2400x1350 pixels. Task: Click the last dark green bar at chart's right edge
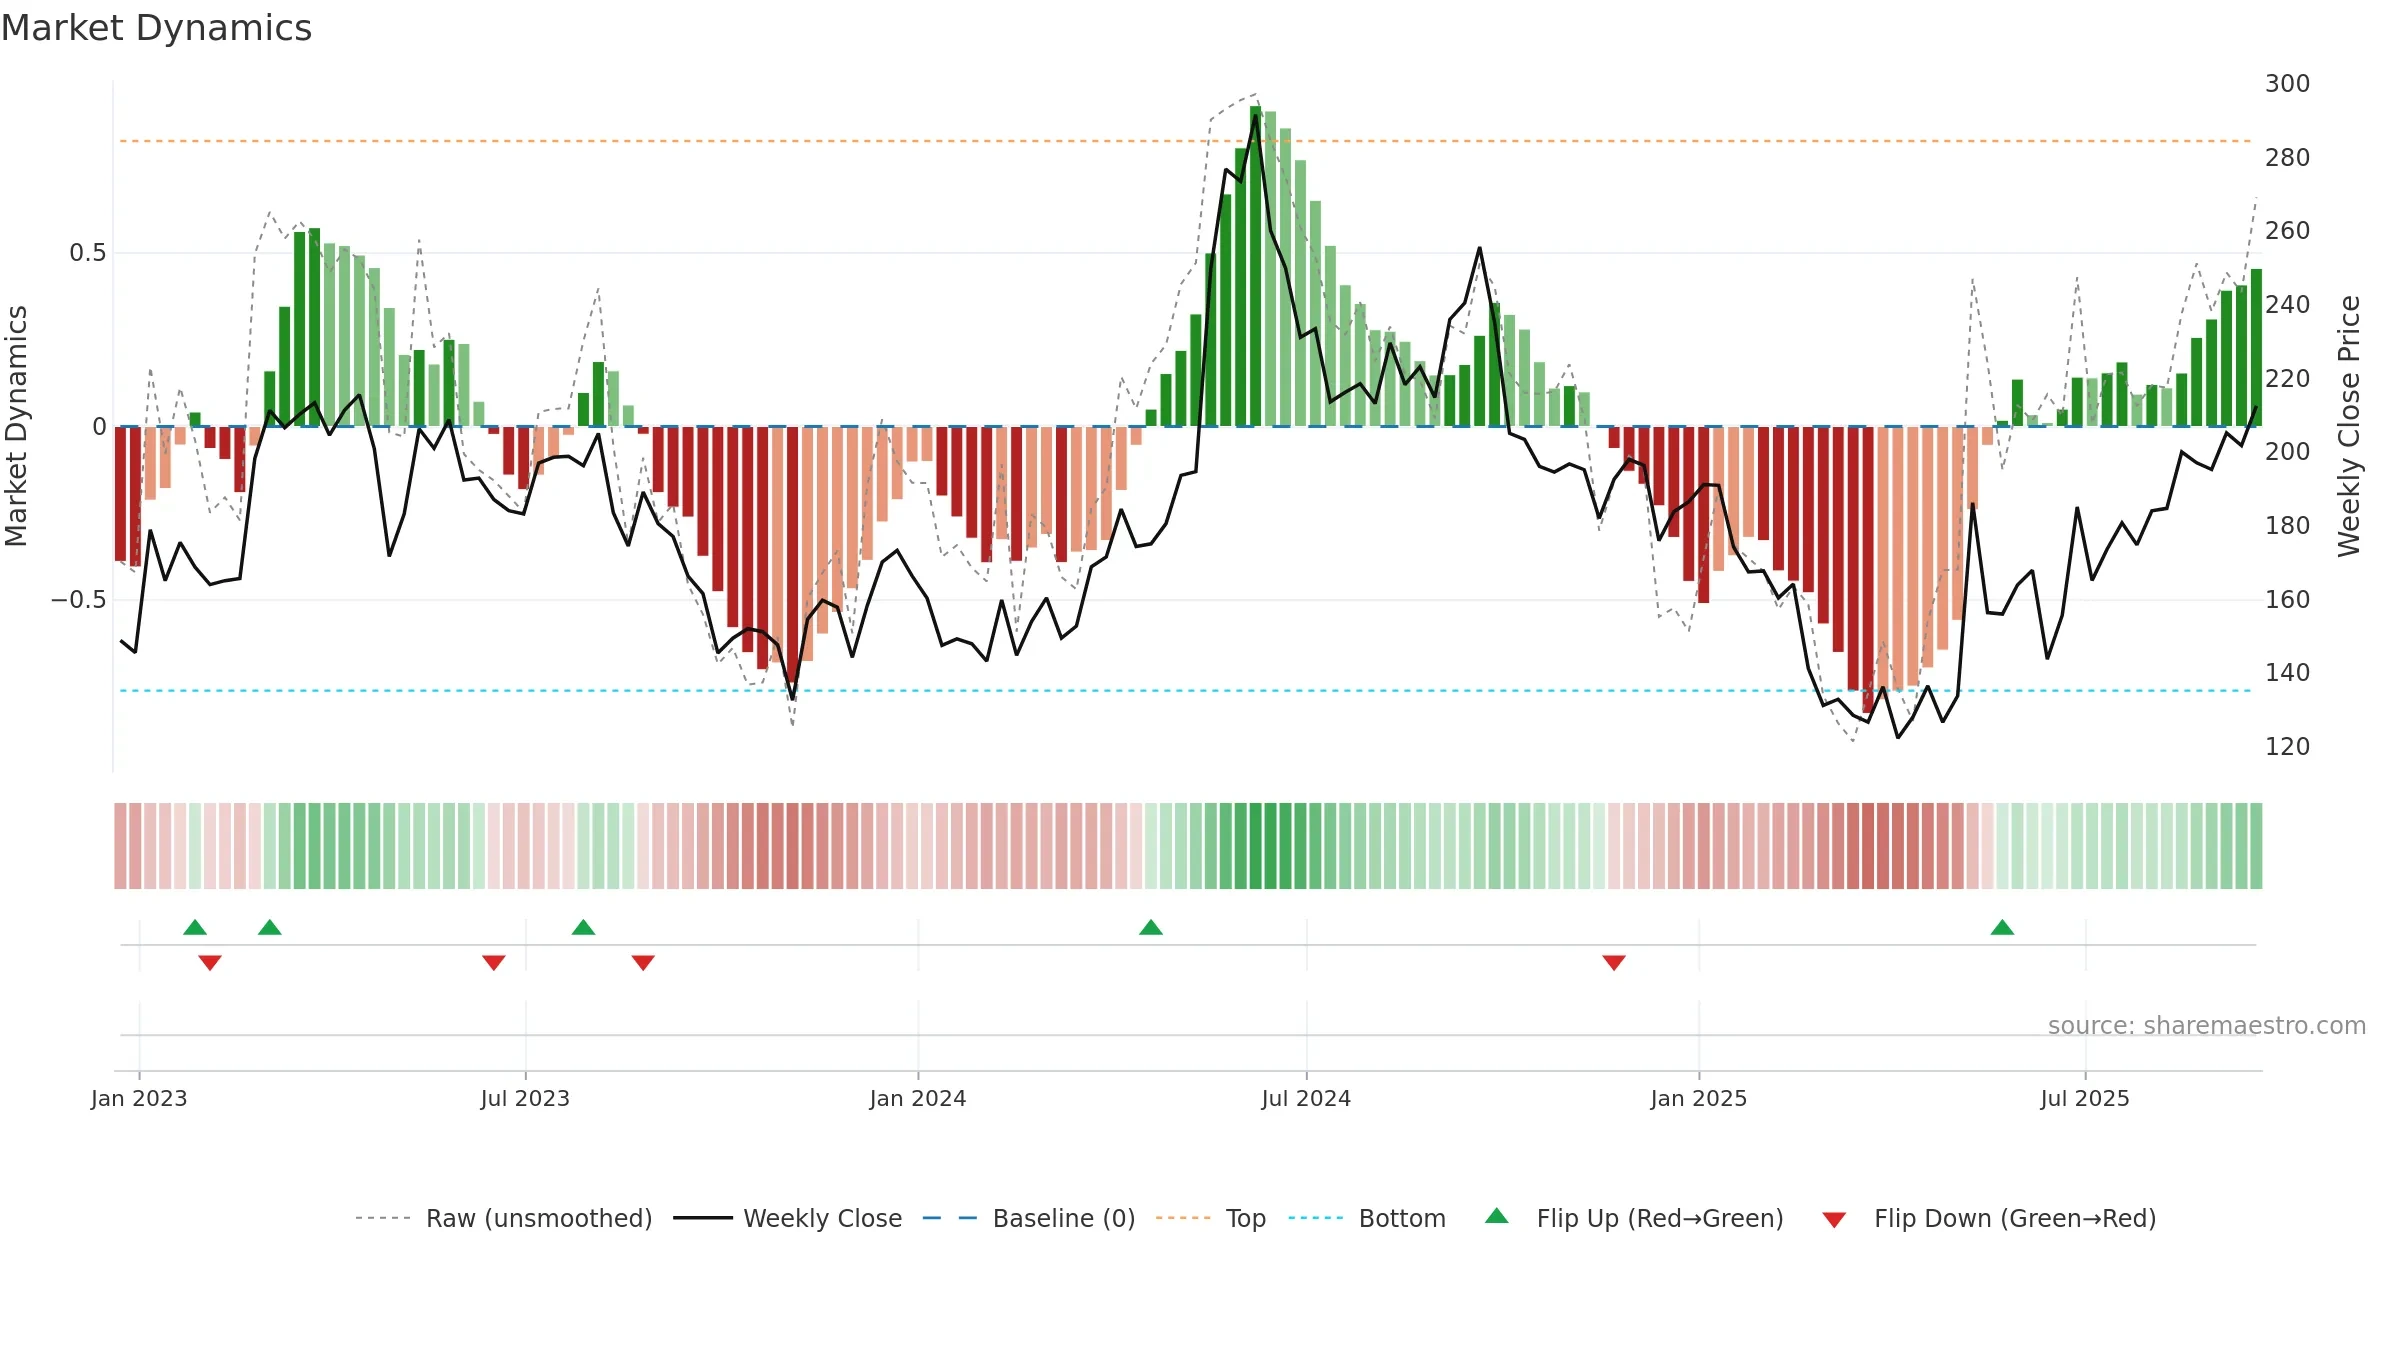[2256, 347]
